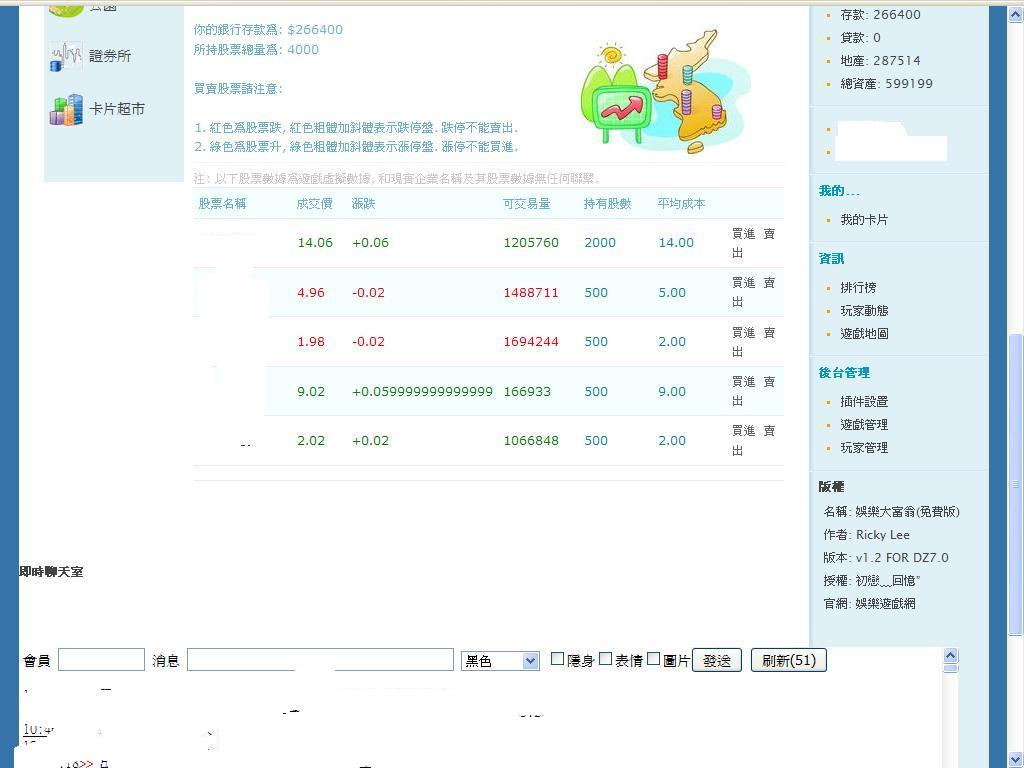Focus the 會員 member input field
This screenshot has height=768, width=1024.
coord(101,660)
